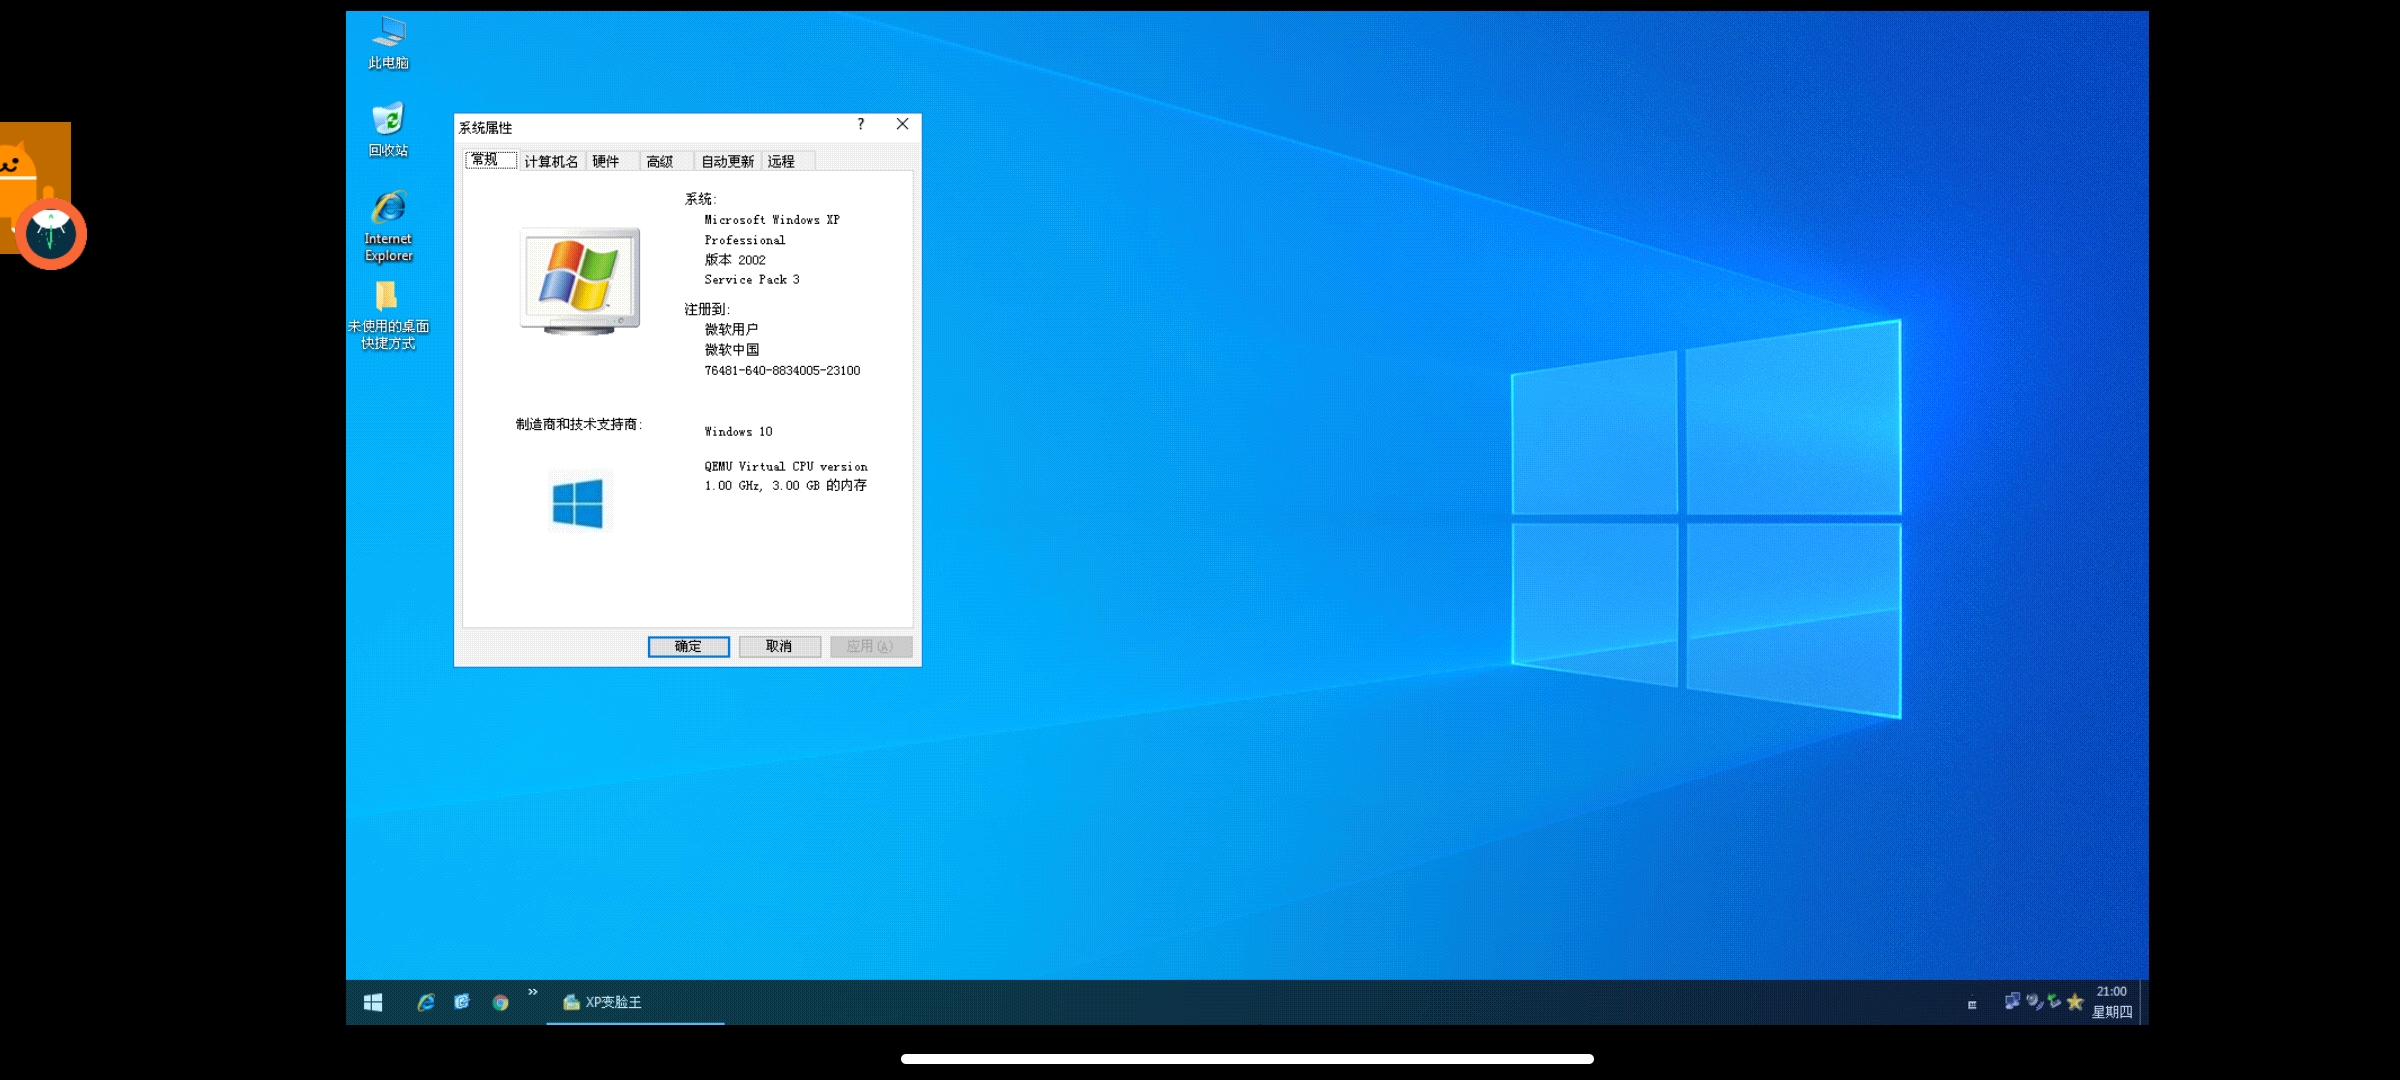Click the 'QEMU Virtual CPU version' line

coord(786,467)
